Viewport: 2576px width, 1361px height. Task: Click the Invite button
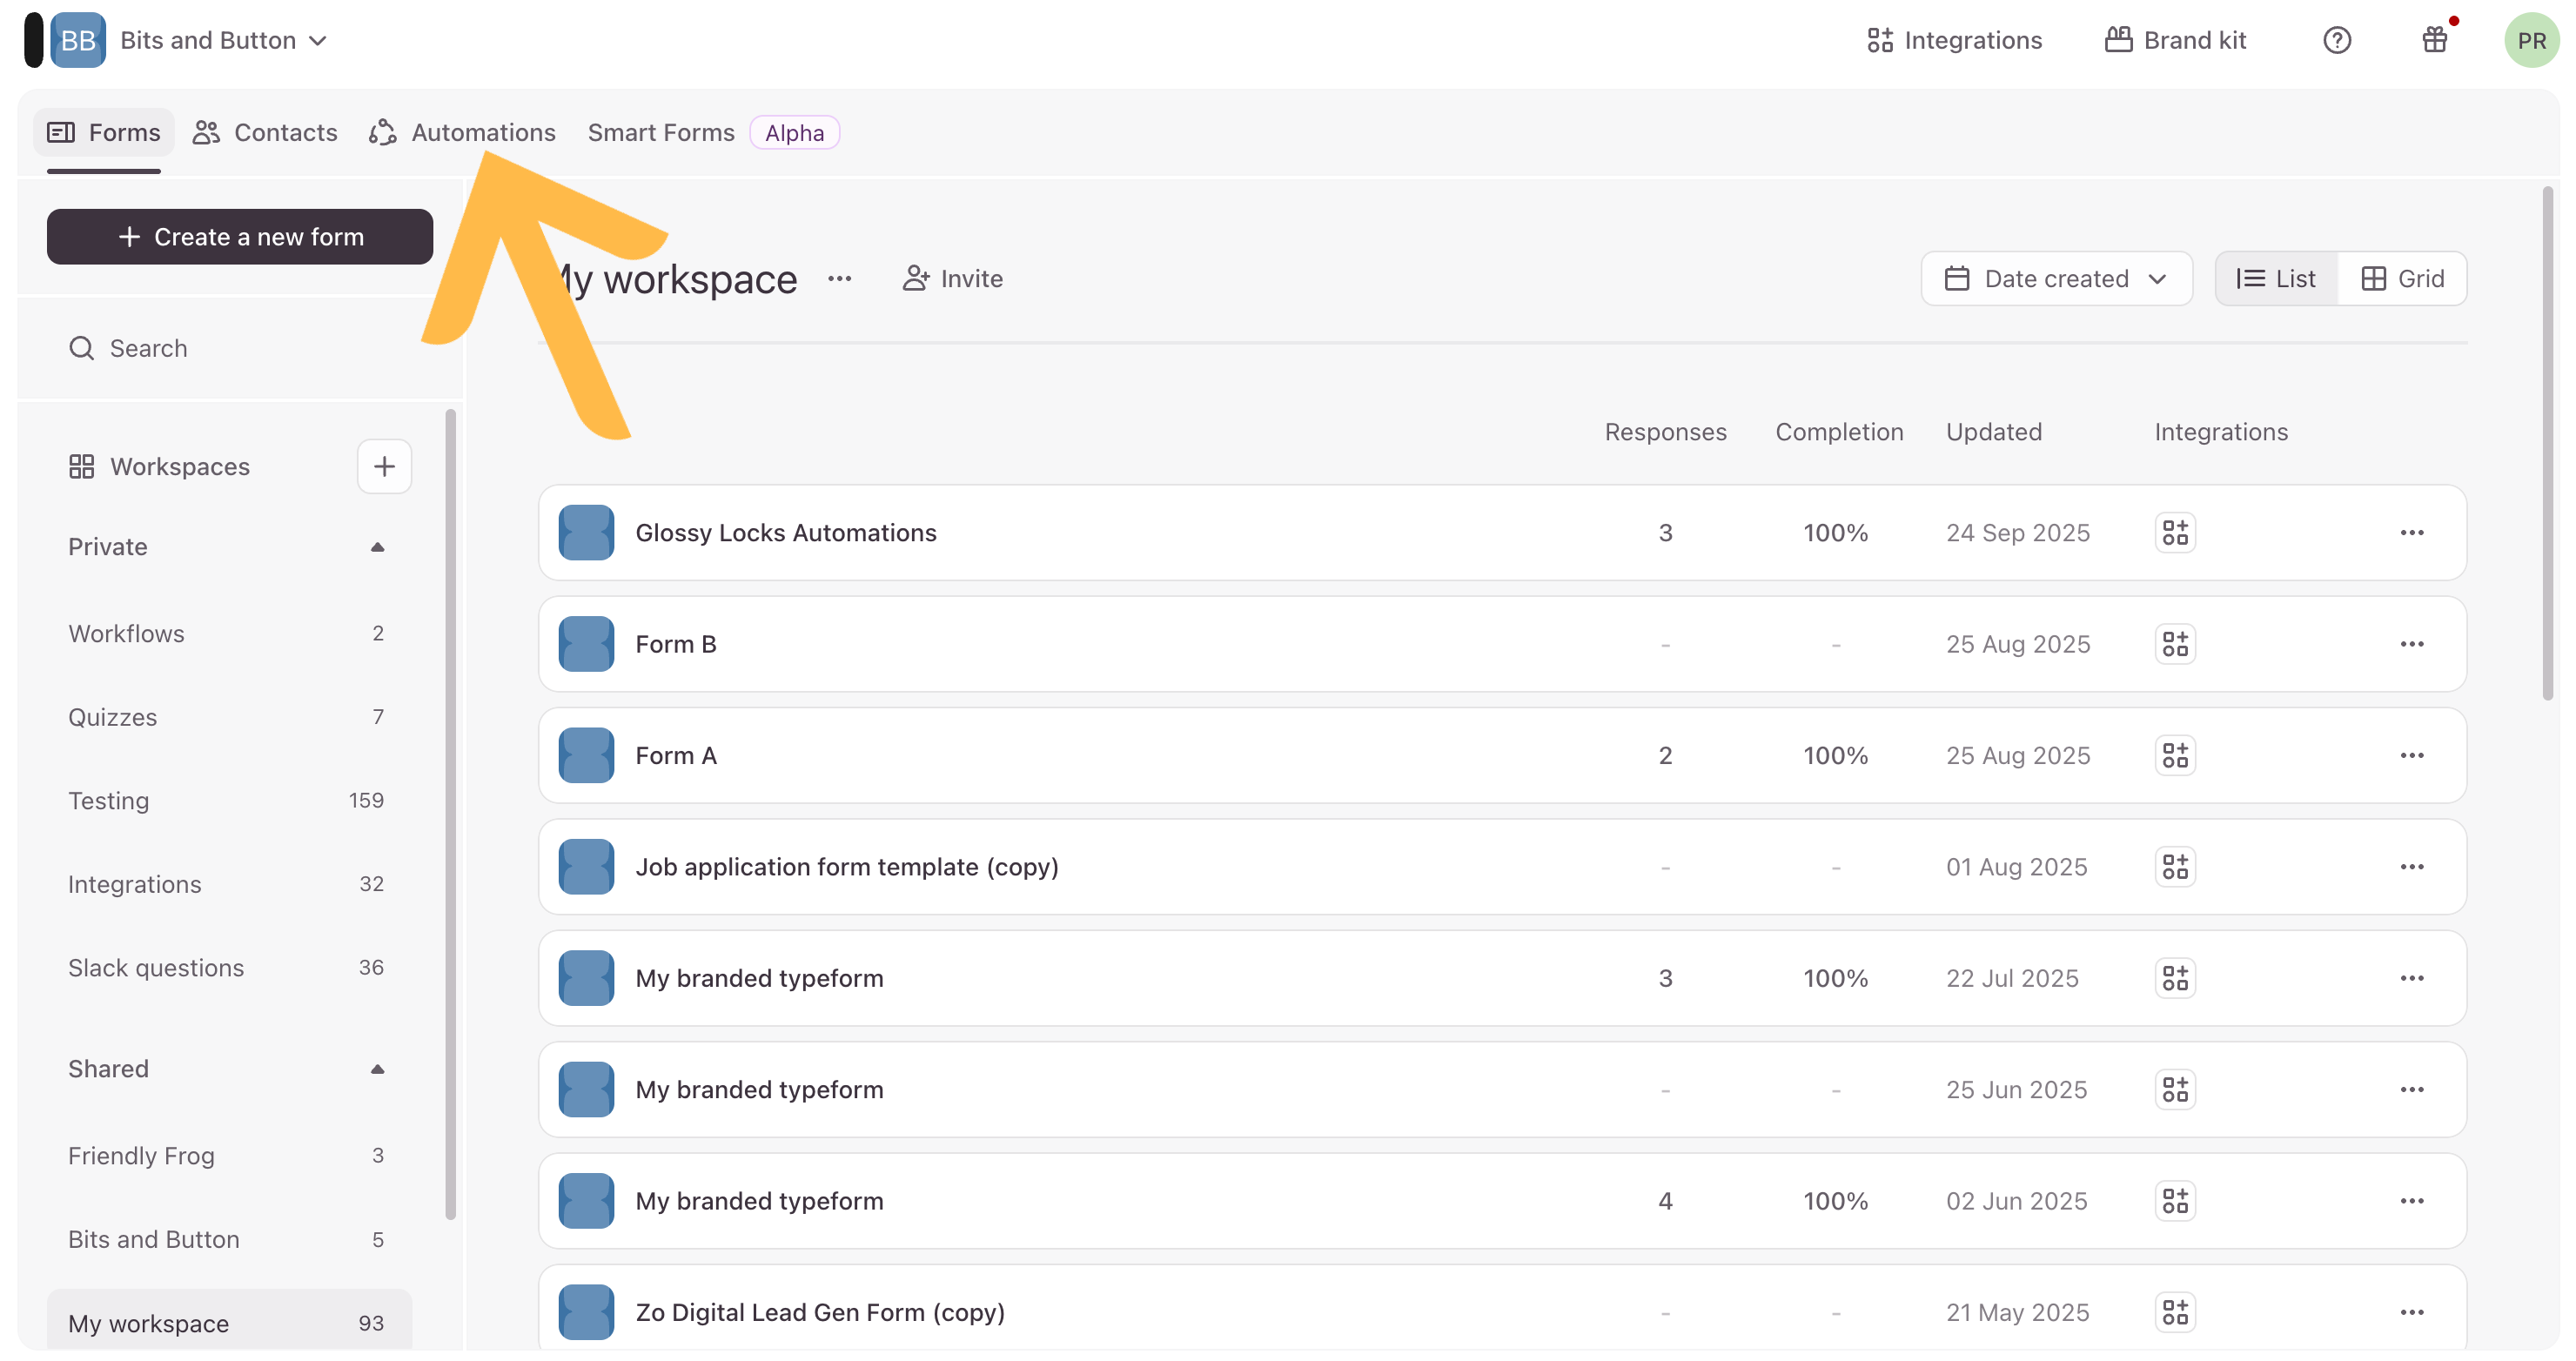(x=952, y=278)
